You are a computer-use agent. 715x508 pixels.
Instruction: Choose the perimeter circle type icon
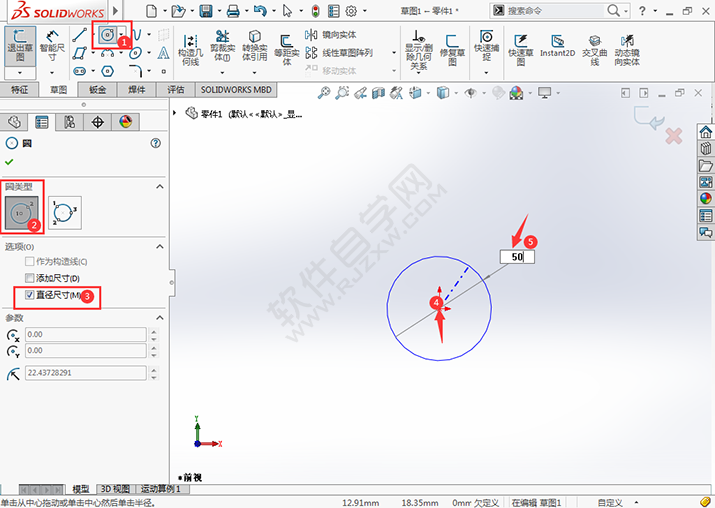(x=65, y=214)
